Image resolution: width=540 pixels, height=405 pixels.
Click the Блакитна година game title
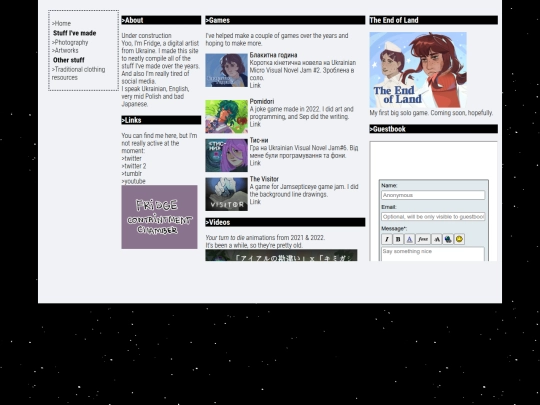coord(273,55)
